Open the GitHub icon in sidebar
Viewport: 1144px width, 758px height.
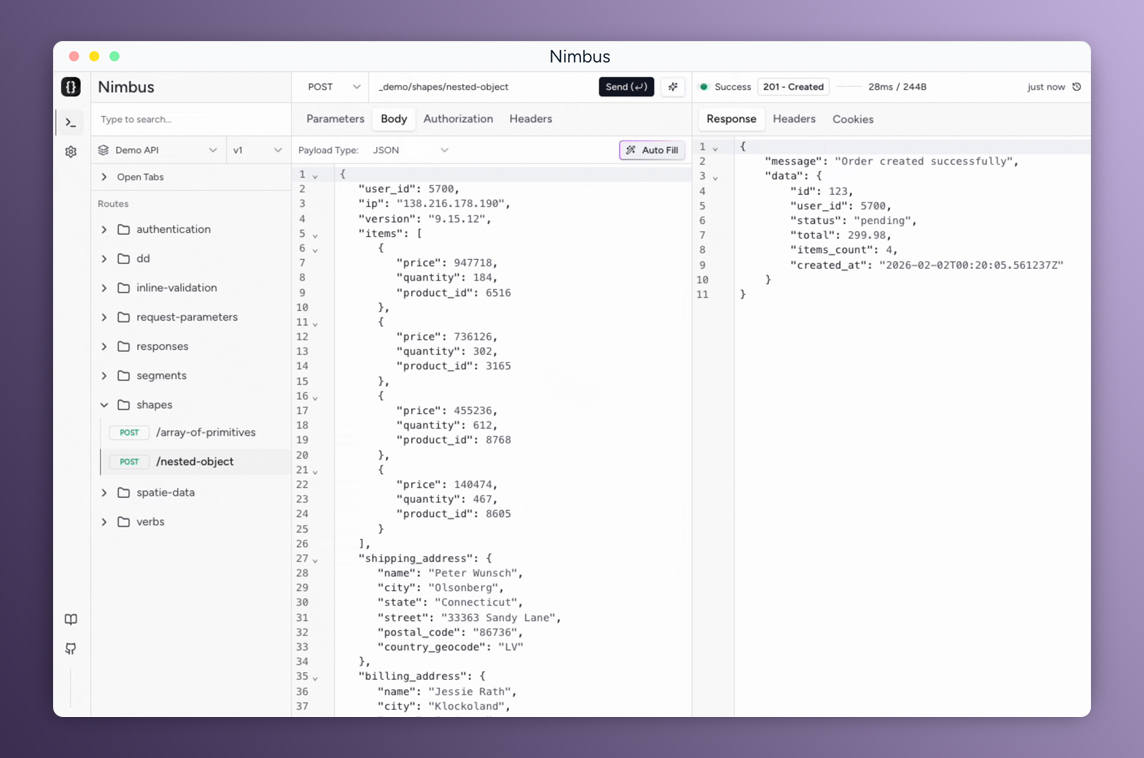click(x=71, y=649)
